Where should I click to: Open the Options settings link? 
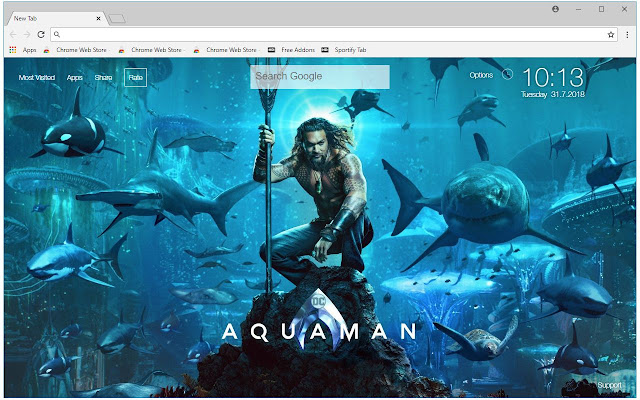point(481,75)
